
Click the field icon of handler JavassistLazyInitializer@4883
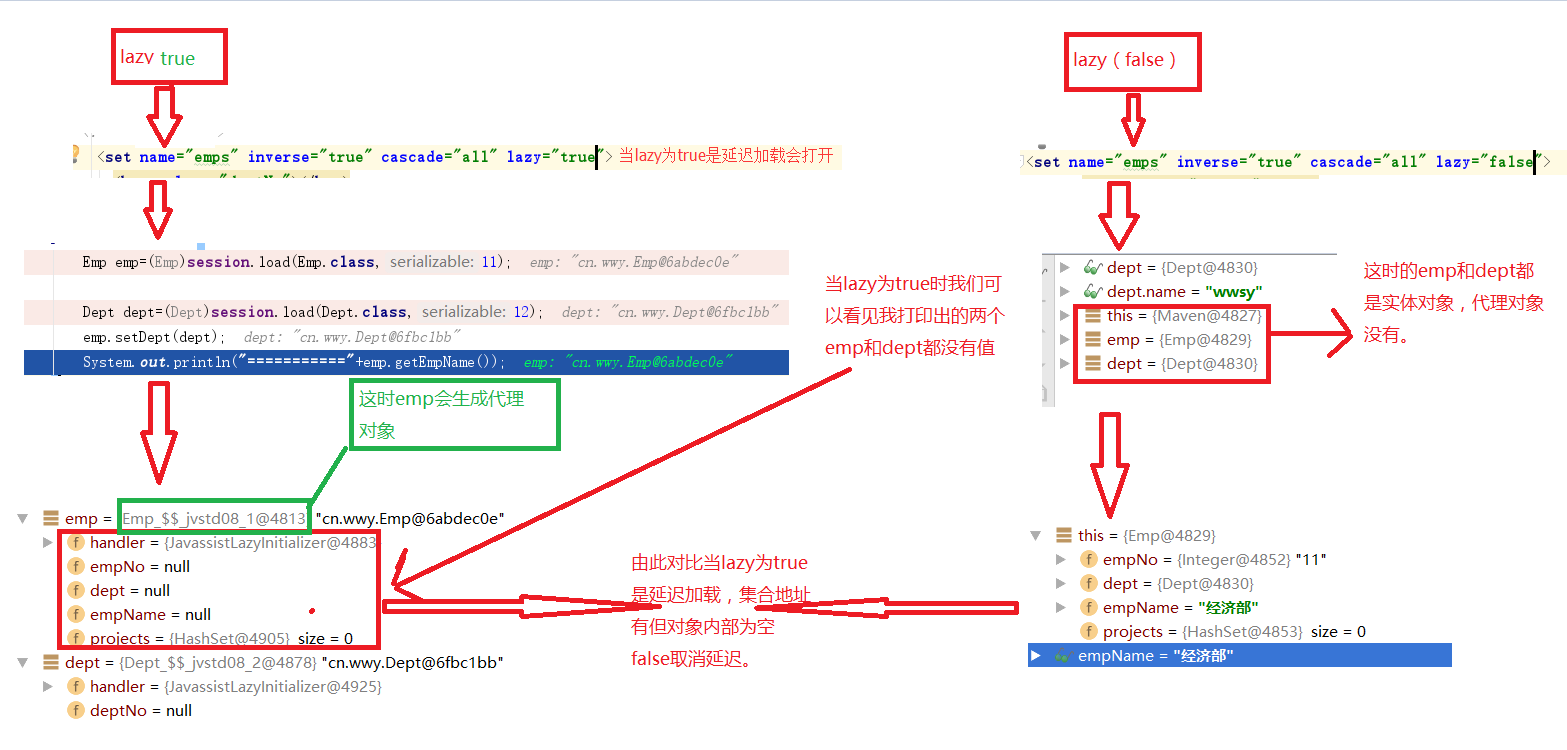pyautogui.click(x=75, y=542)
